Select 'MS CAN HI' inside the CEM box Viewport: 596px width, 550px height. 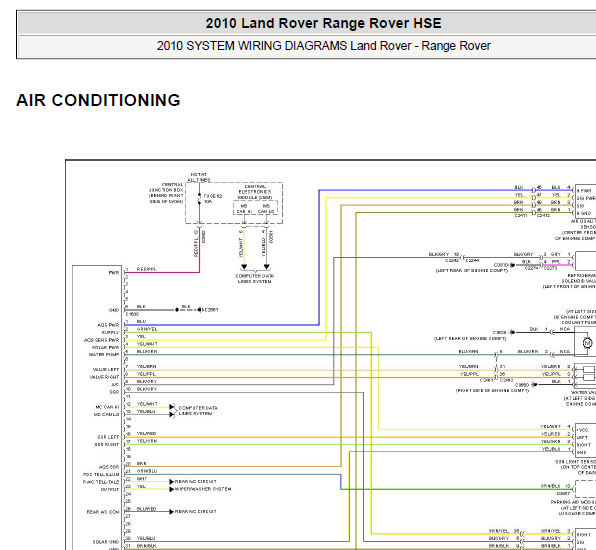pos(244,209)
